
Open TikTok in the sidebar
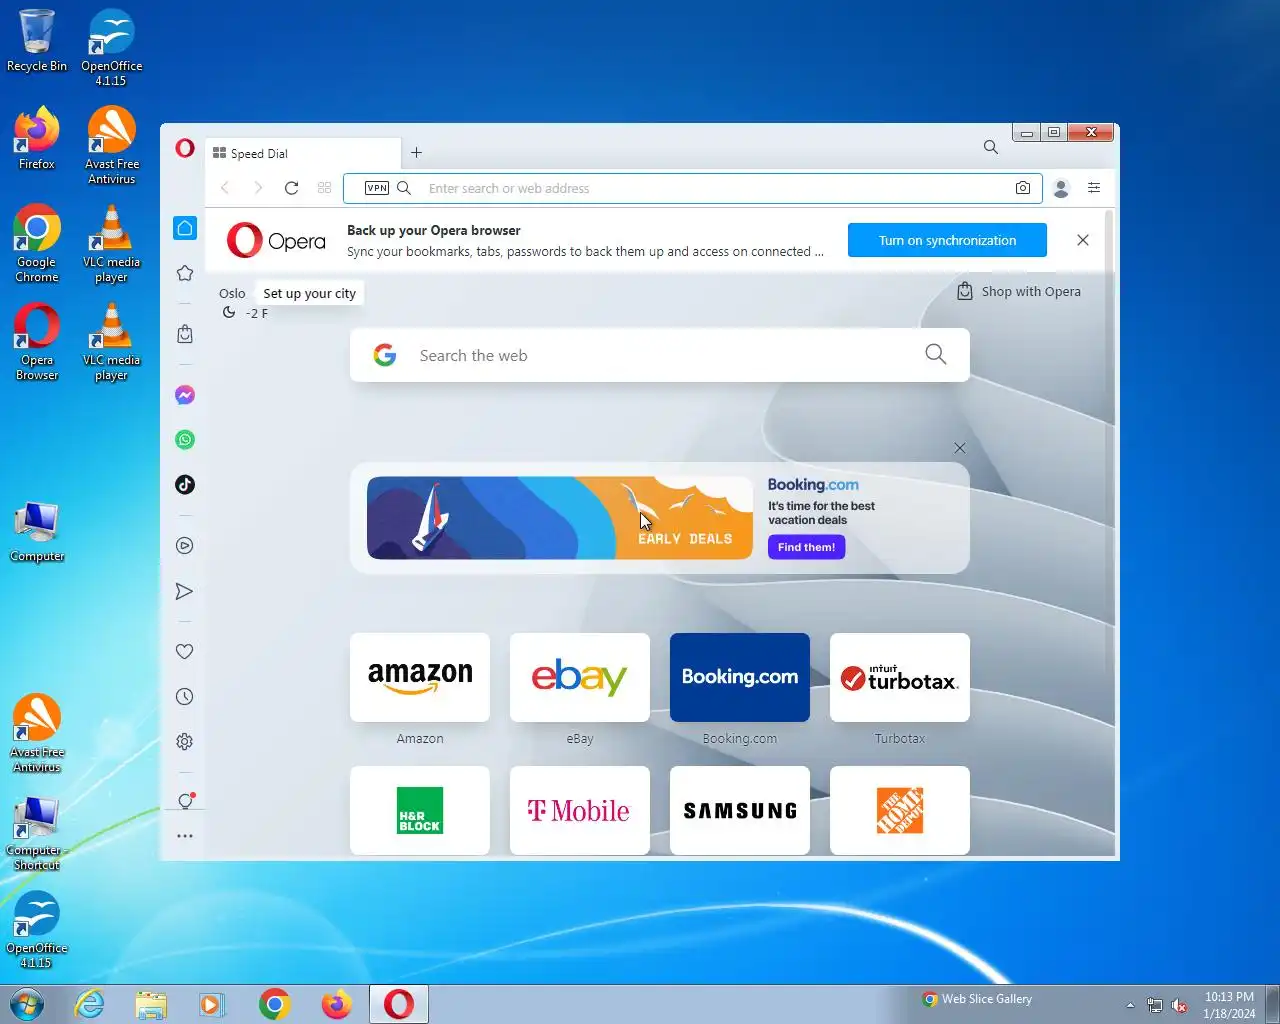[x=185, y=485]
